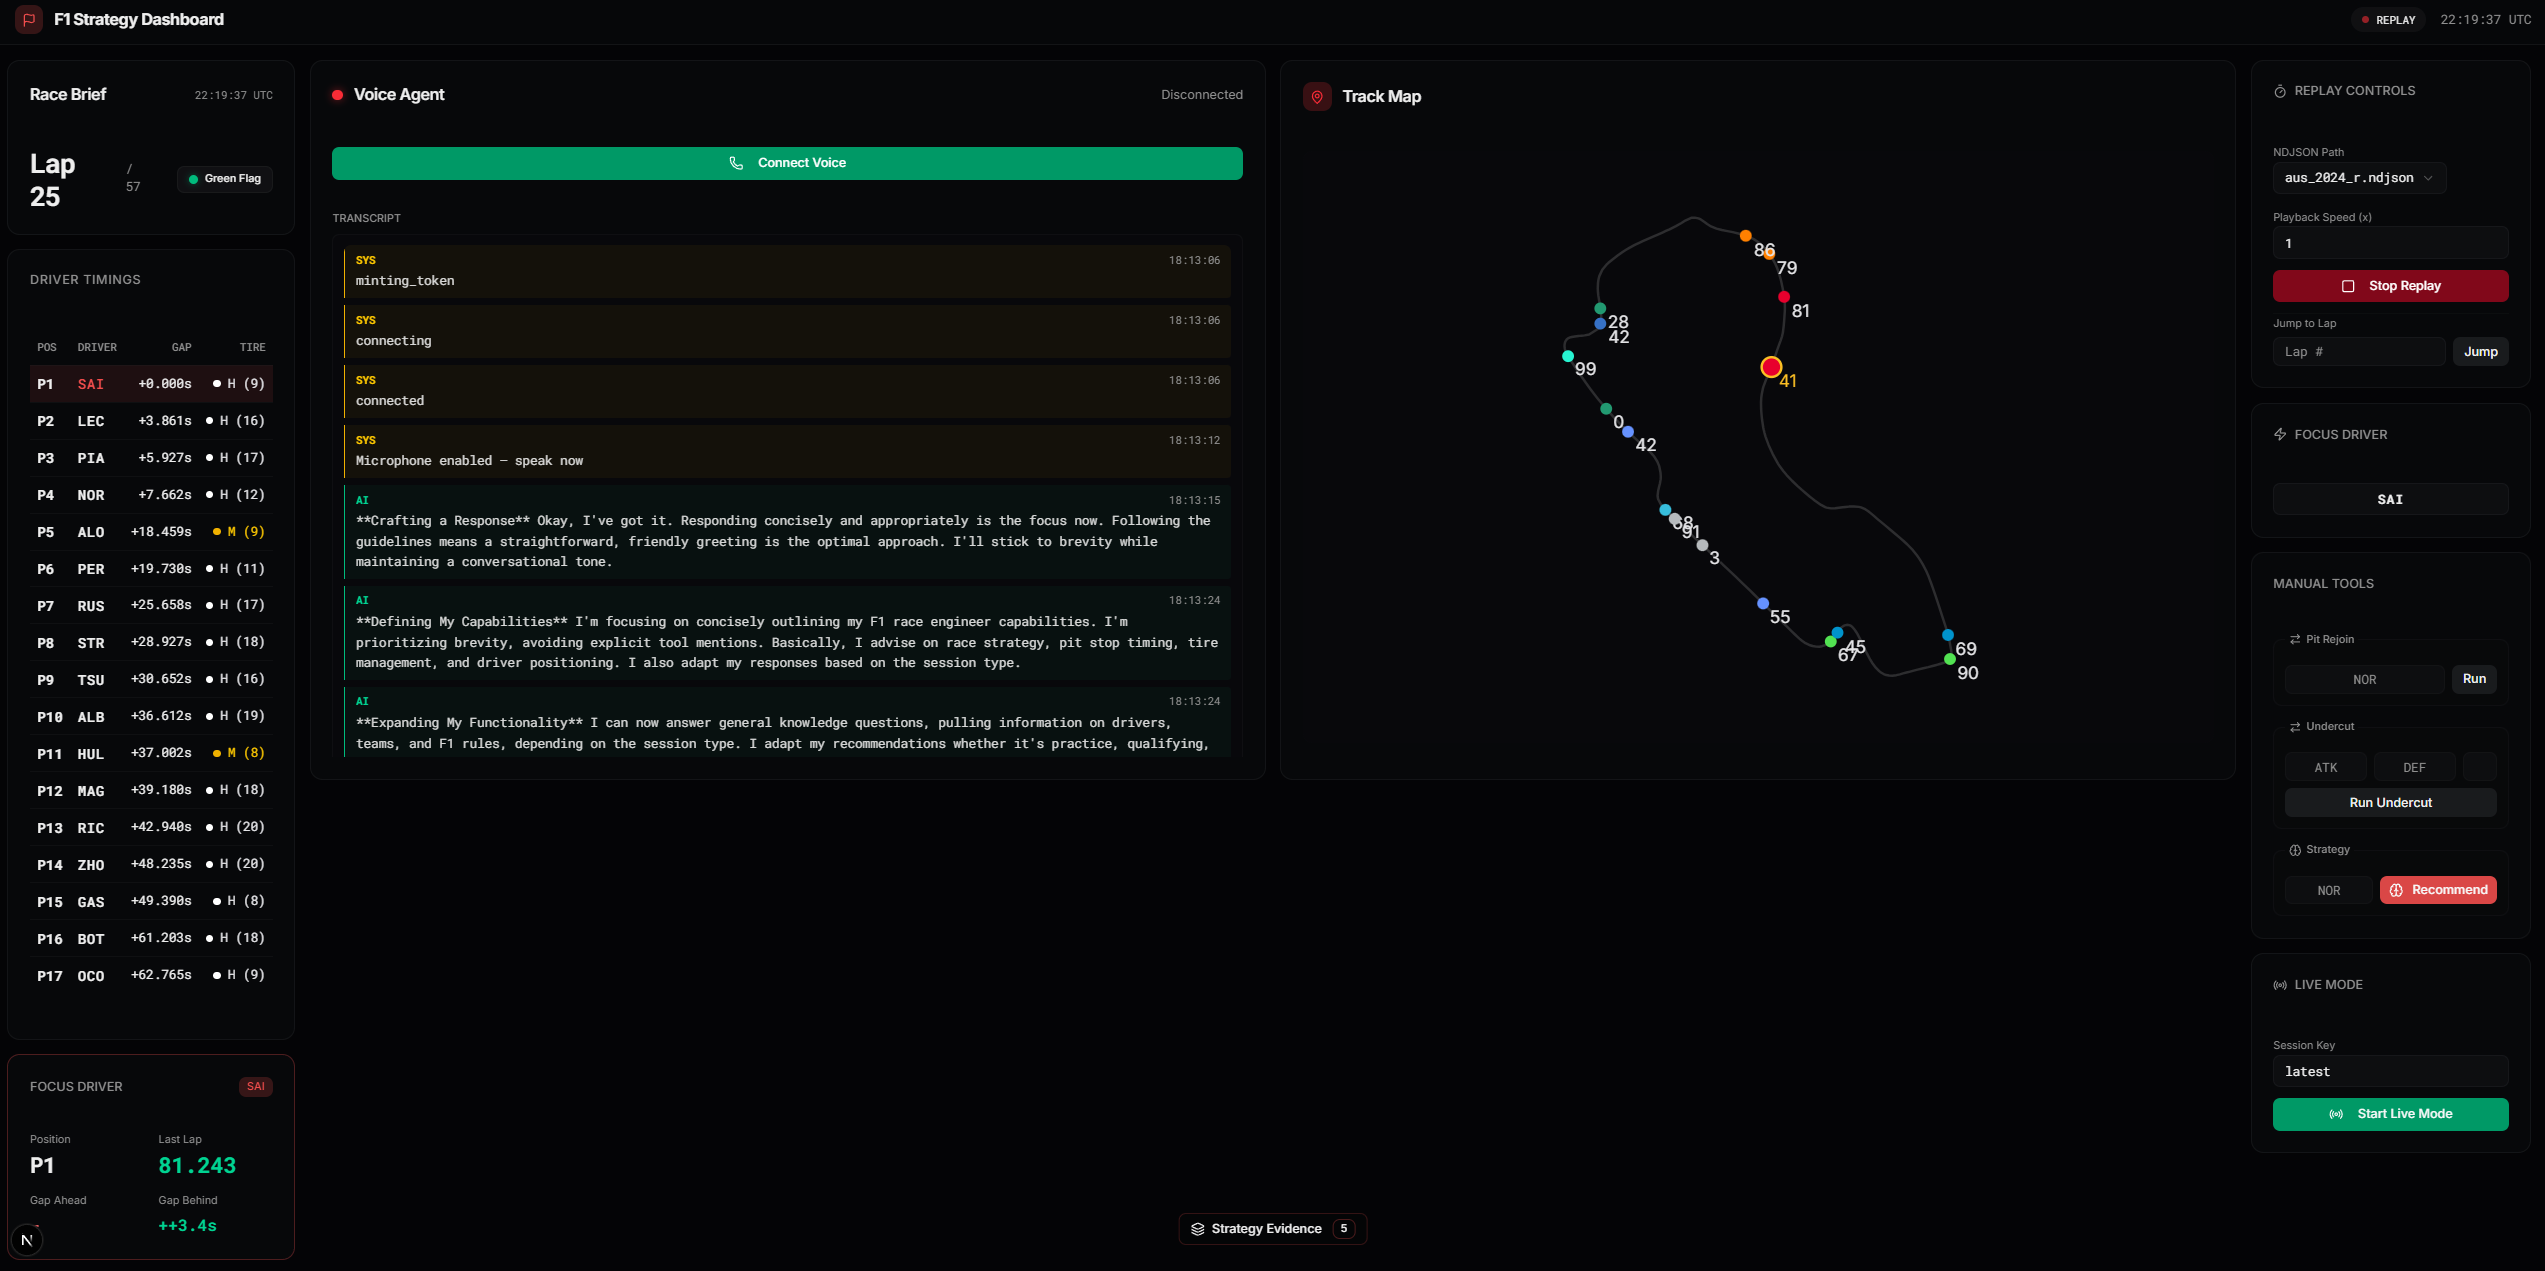The height and width of the screenshot is (1271, 2545).
Task: Click the Run Undercut button
Action: click(x=2390, y=803)
